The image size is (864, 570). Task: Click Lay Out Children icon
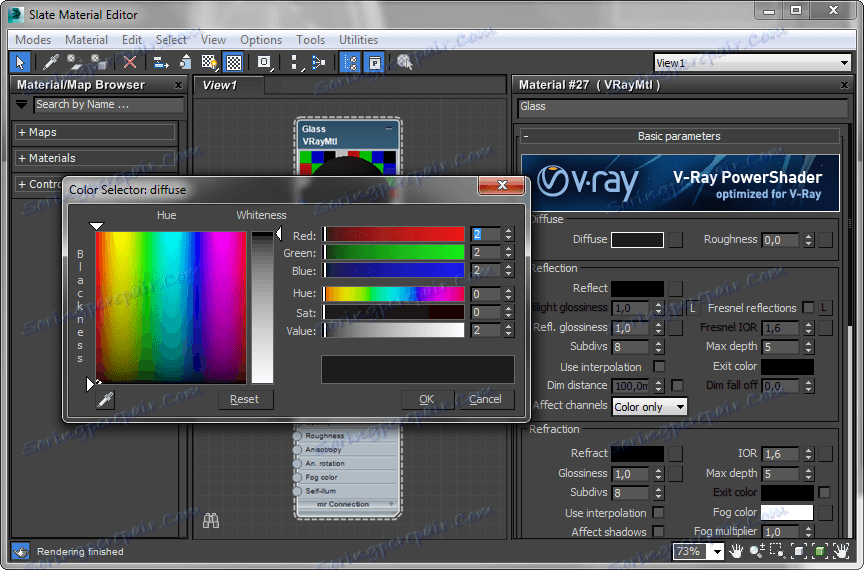319,62
